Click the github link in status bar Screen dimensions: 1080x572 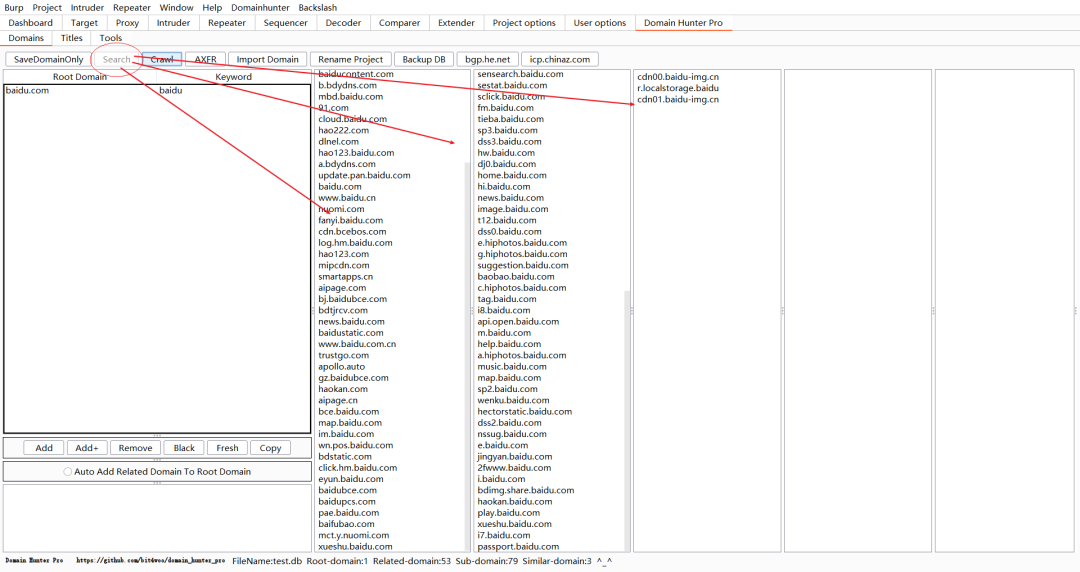(x=150, y=560)
